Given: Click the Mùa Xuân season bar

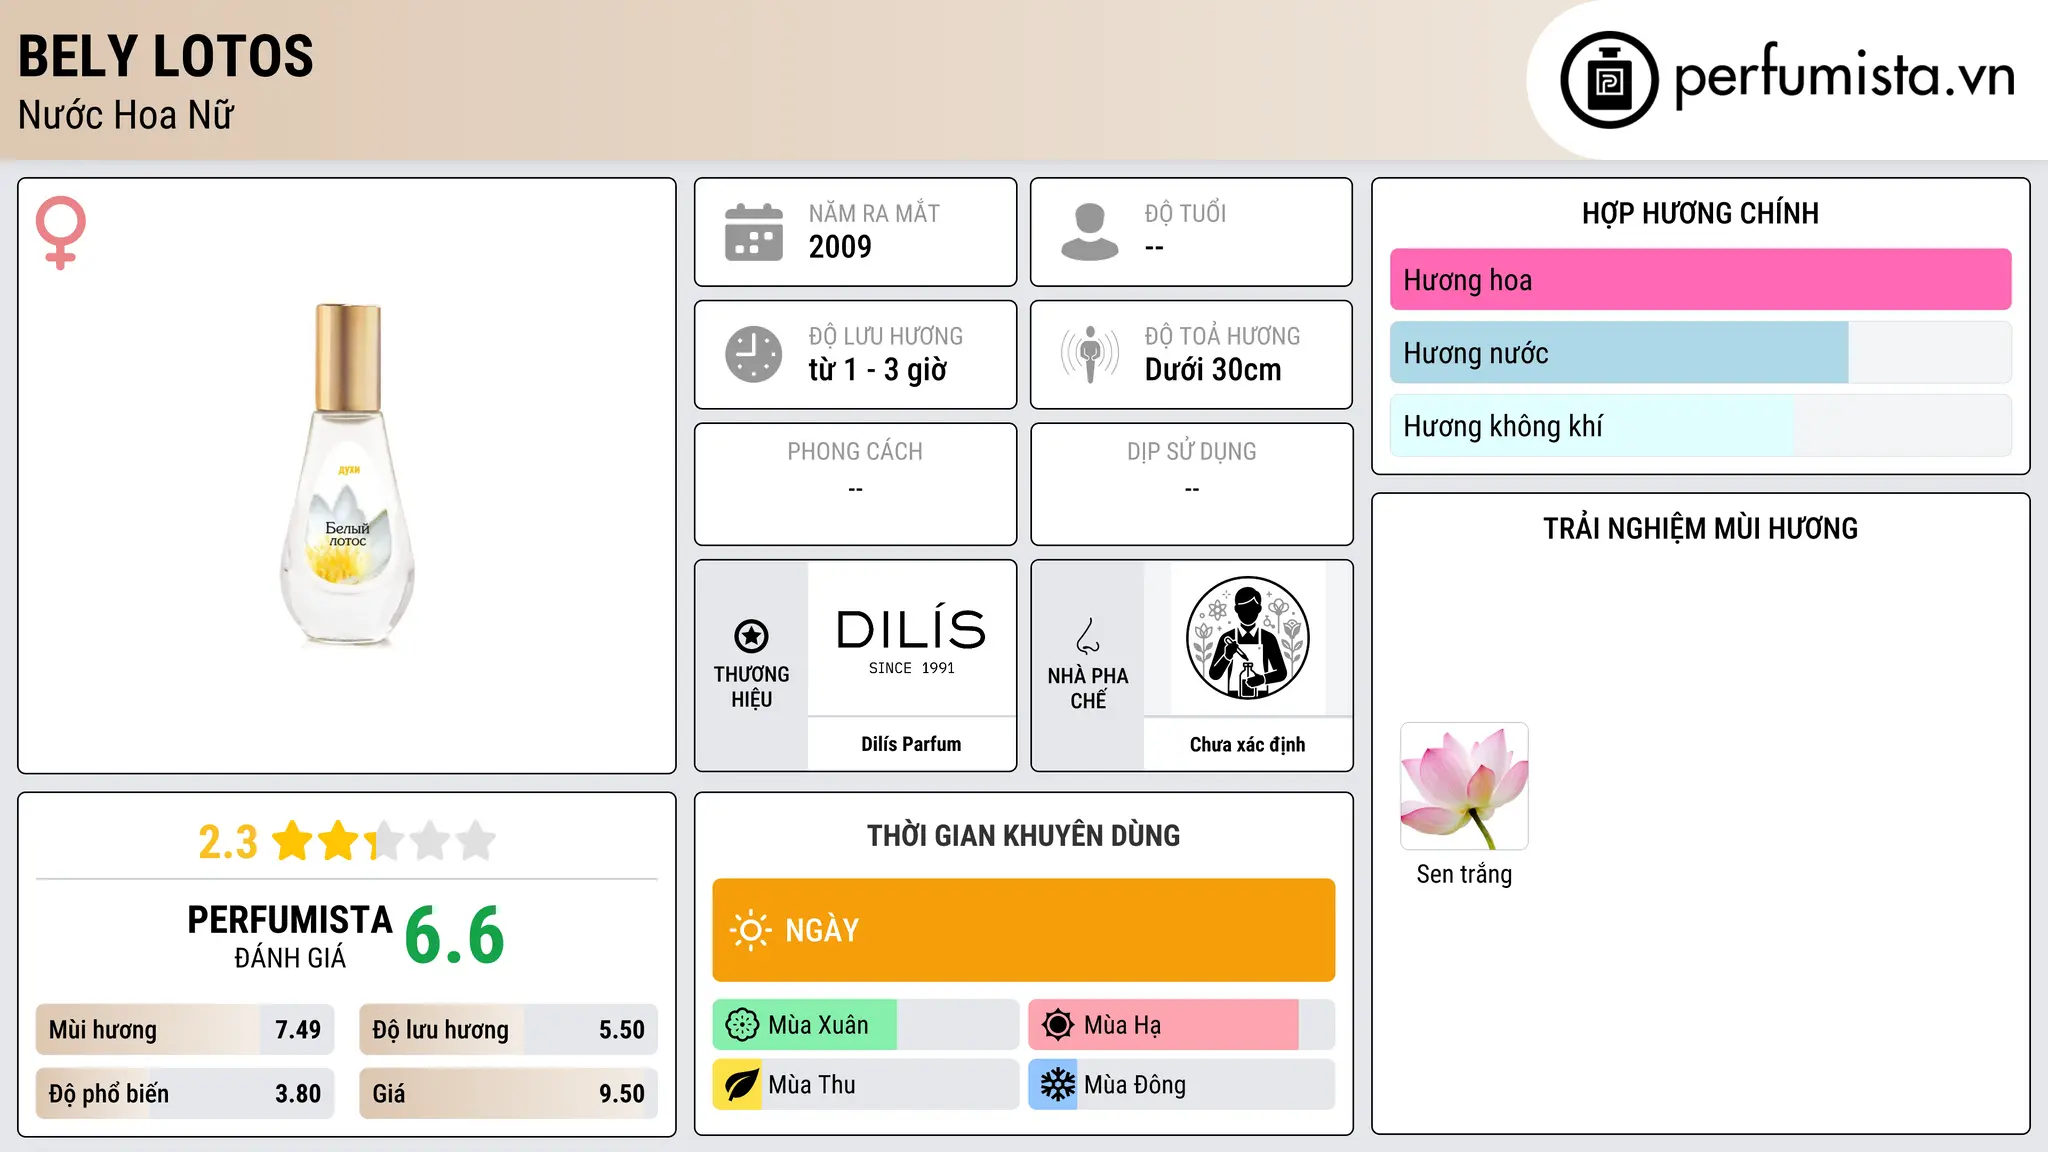Looking at the screenshot, I should click(x=866, y=1025).
